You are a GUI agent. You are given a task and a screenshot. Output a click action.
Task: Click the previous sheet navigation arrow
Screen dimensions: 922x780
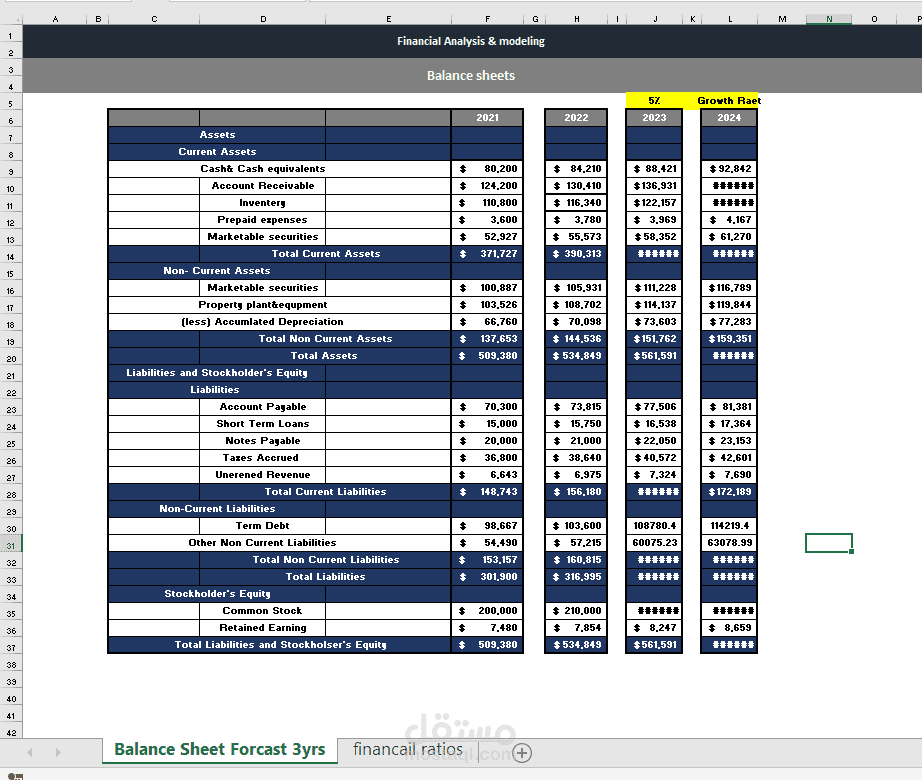coord(30,752)
